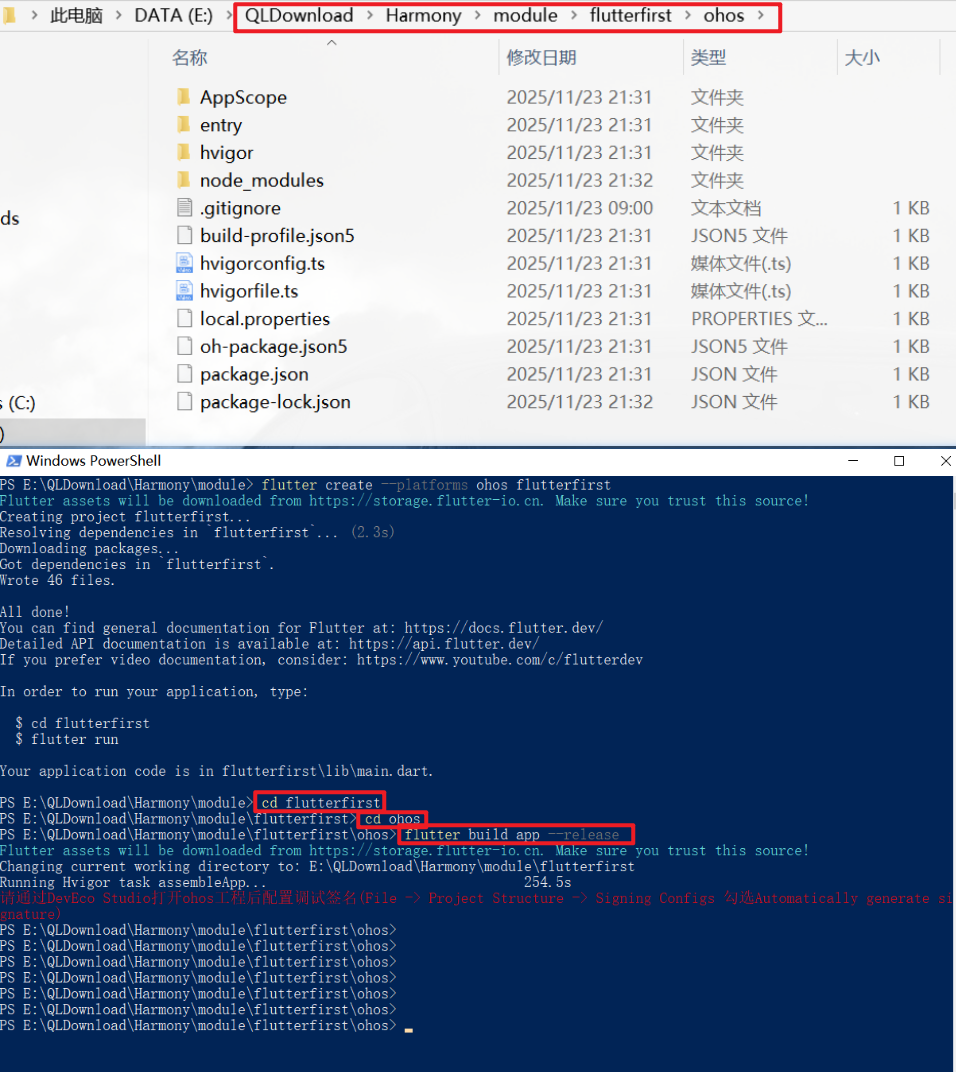Navigate to QLDownload breadcrumb
956x1072 pixels.
(299, 15)
